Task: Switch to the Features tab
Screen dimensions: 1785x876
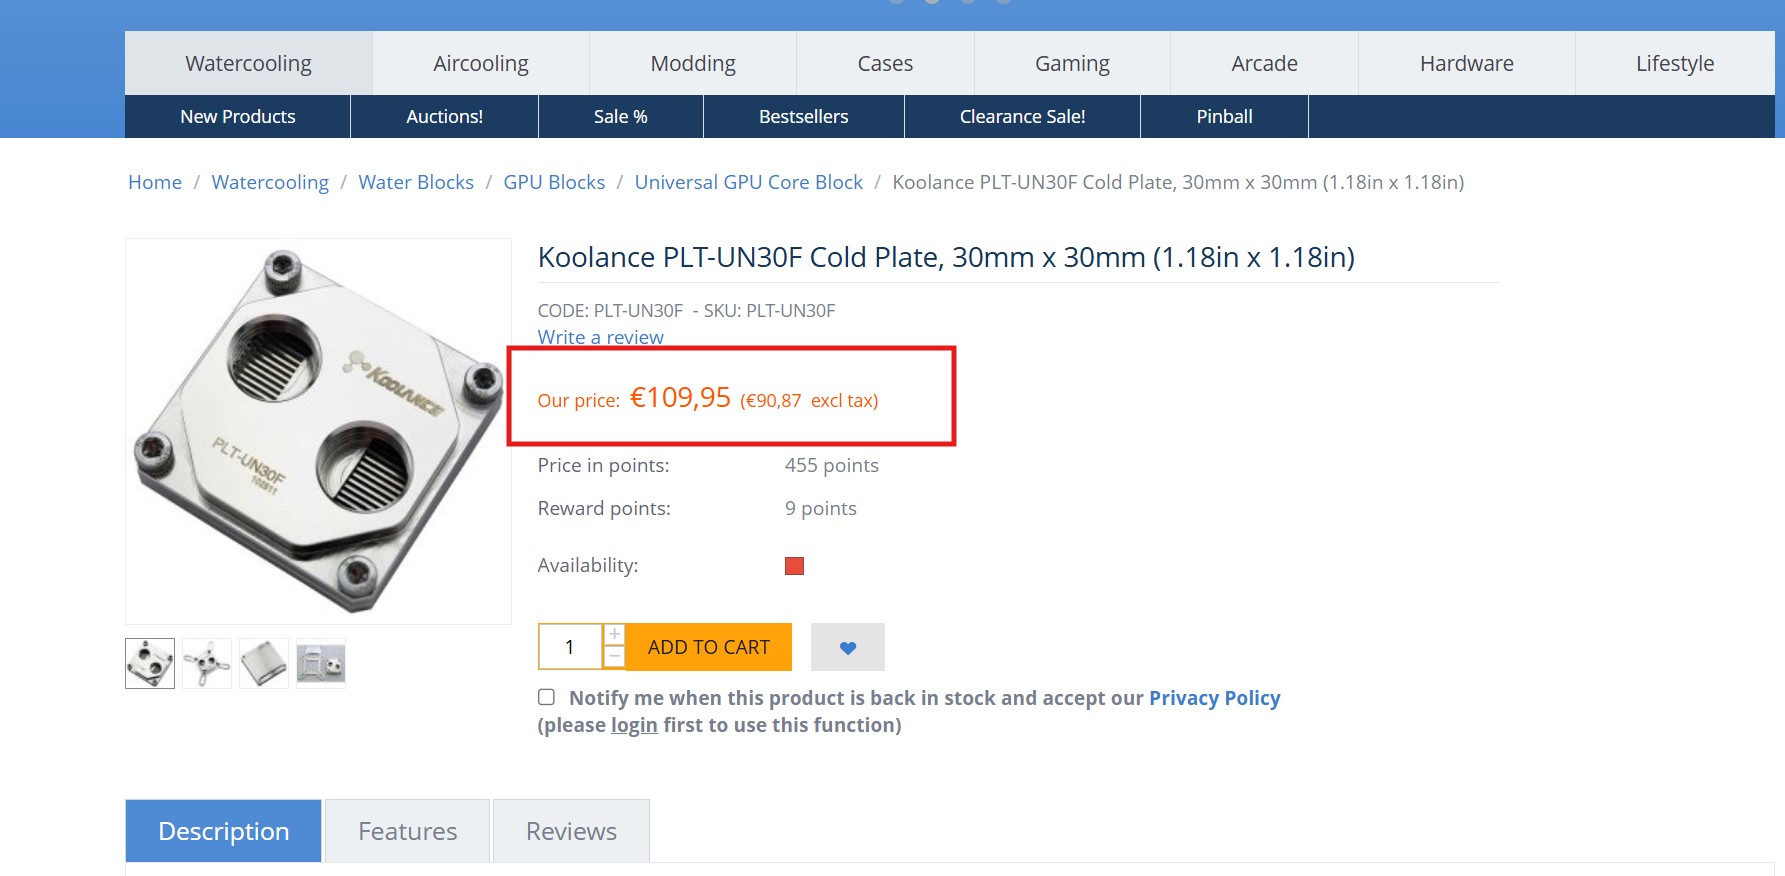Action: click(x=407, y=831)
